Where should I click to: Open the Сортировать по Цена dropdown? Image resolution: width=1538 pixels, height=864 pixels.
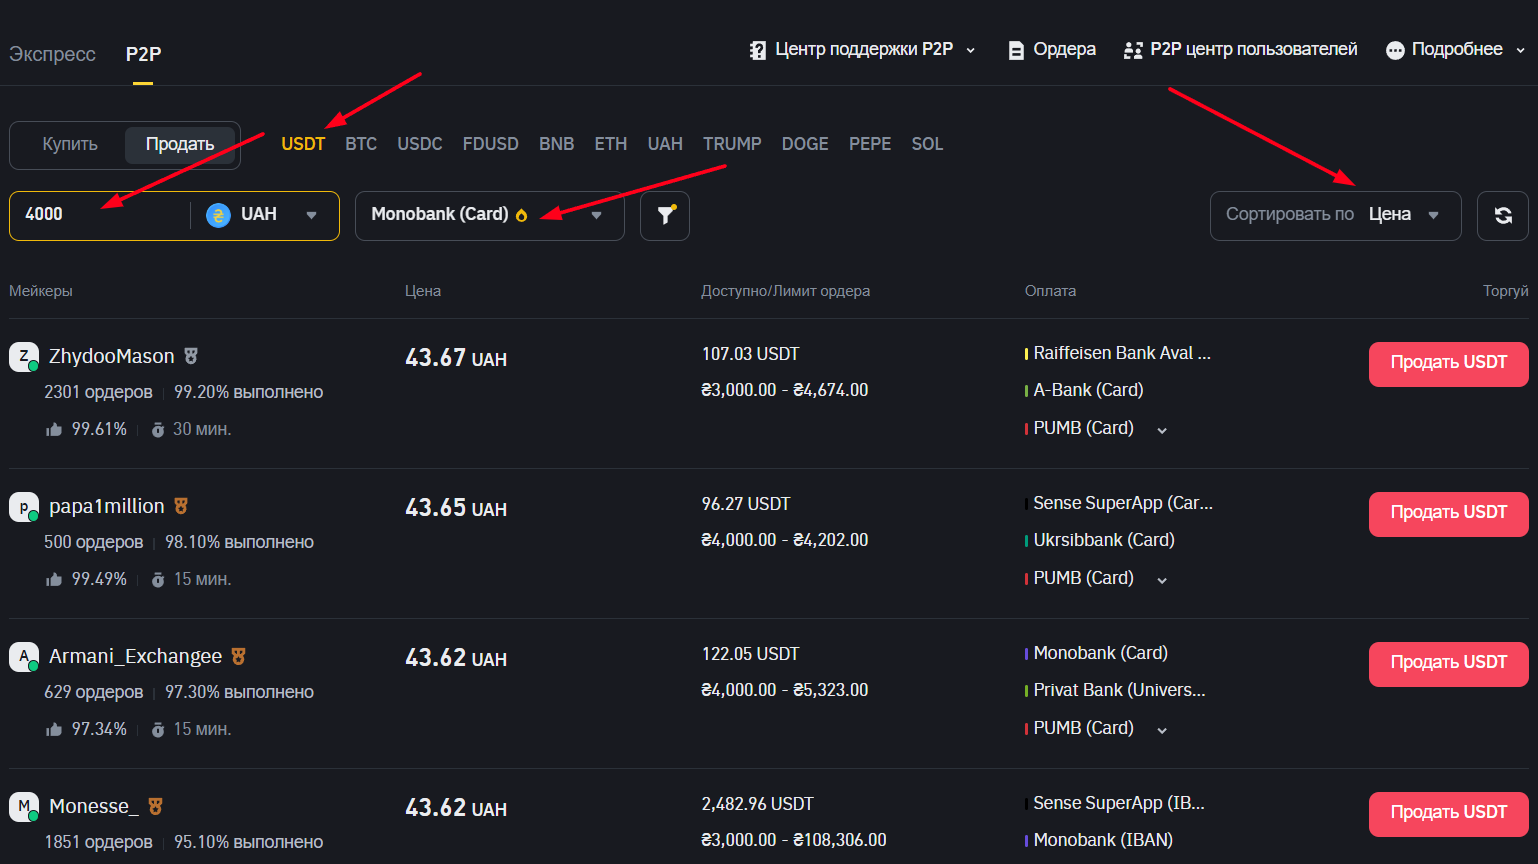point(1335,215)
